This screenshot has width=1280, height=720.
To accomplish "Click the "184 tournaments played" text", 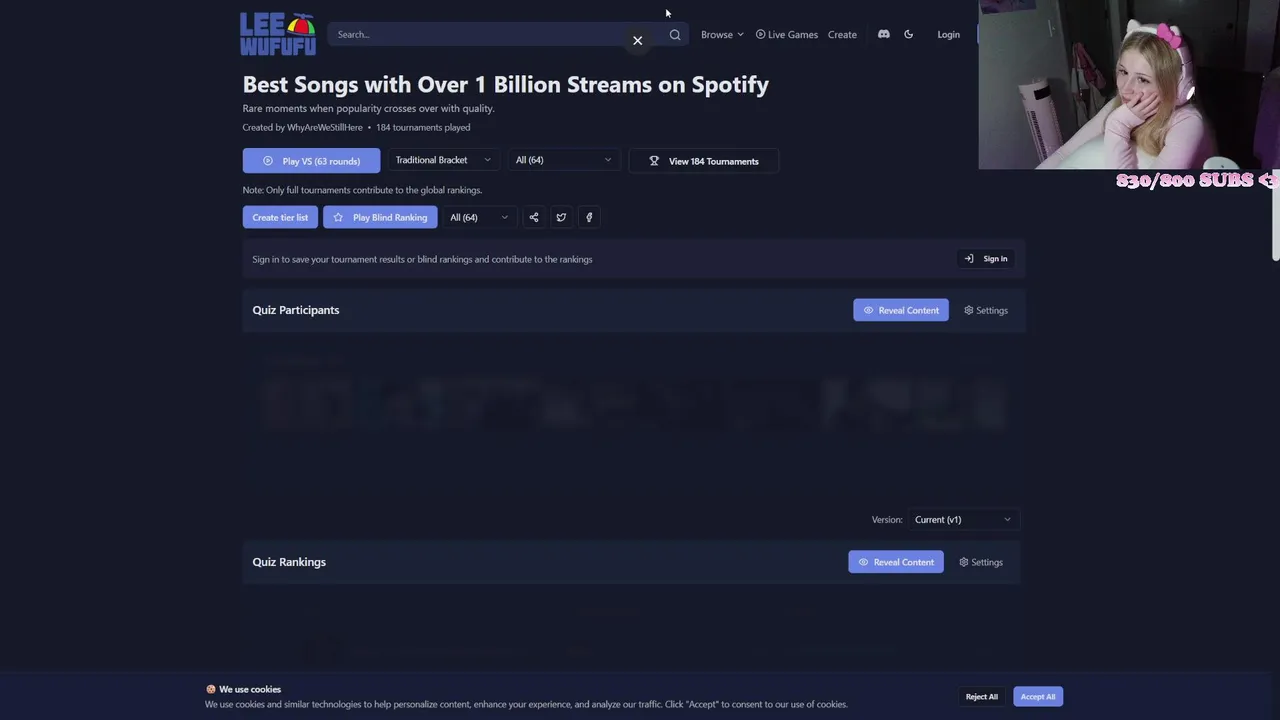I will point(423,127).
